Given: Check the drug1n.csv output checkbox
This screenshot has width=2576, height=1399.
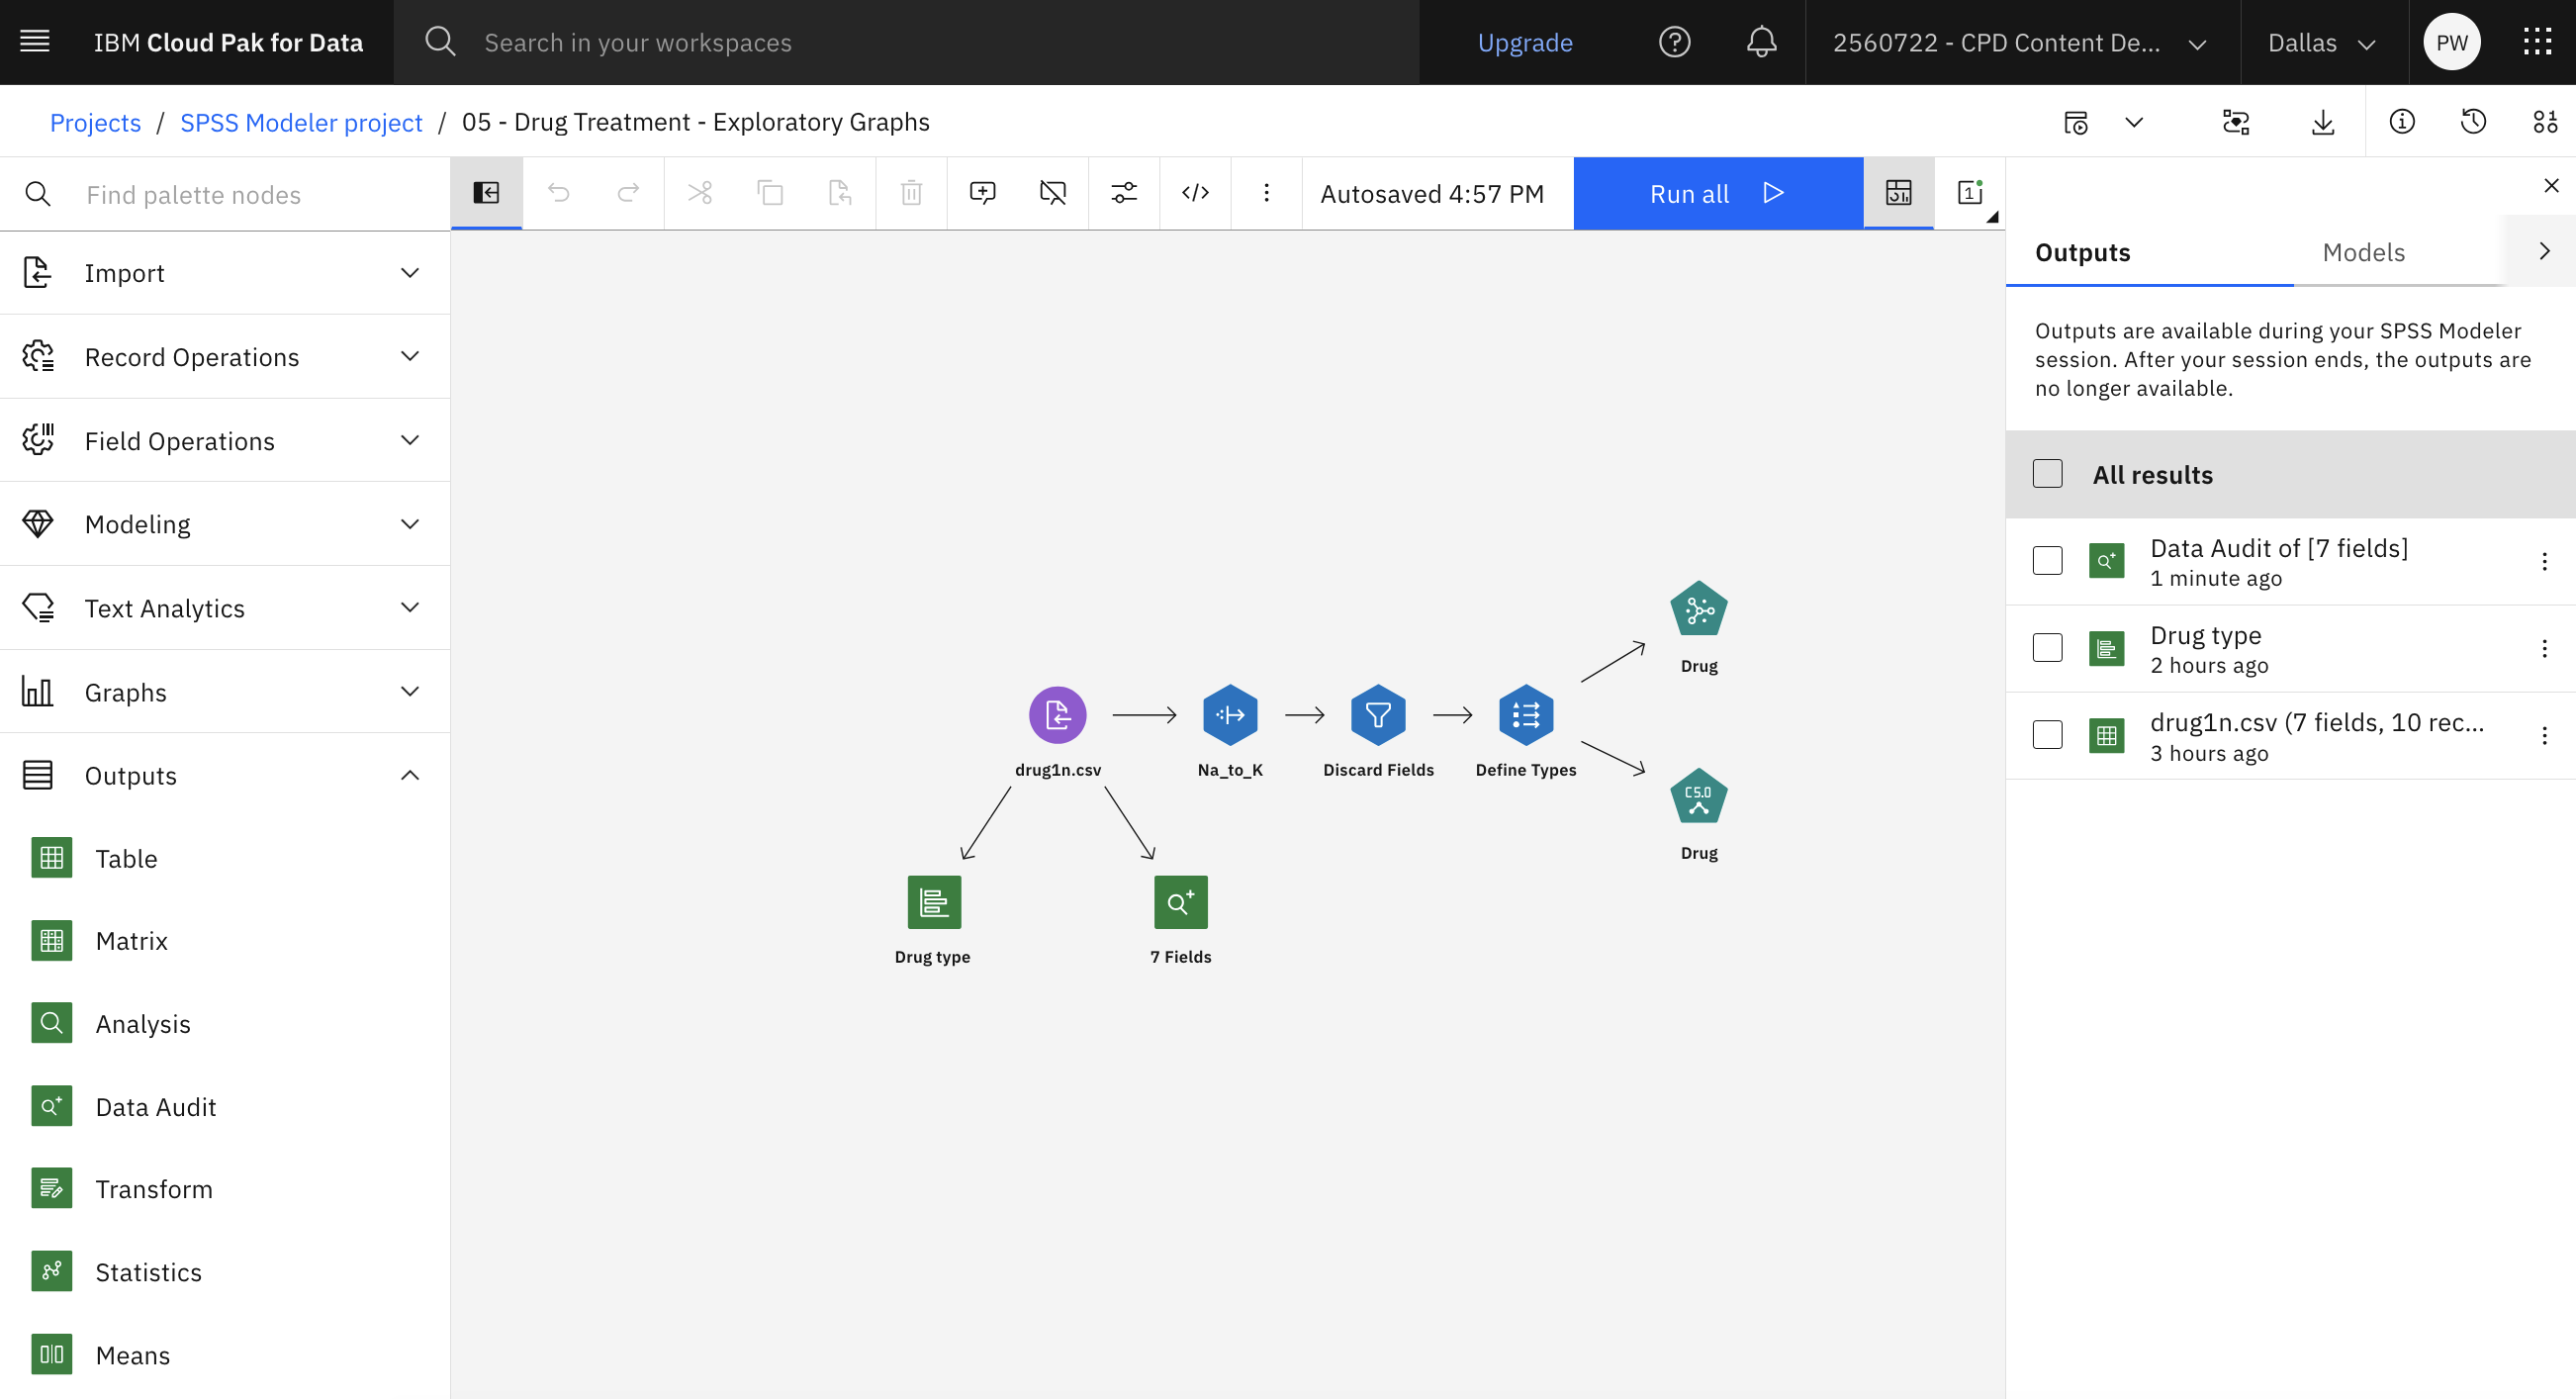Looking at the screenshot, I should pos(2047,735).
